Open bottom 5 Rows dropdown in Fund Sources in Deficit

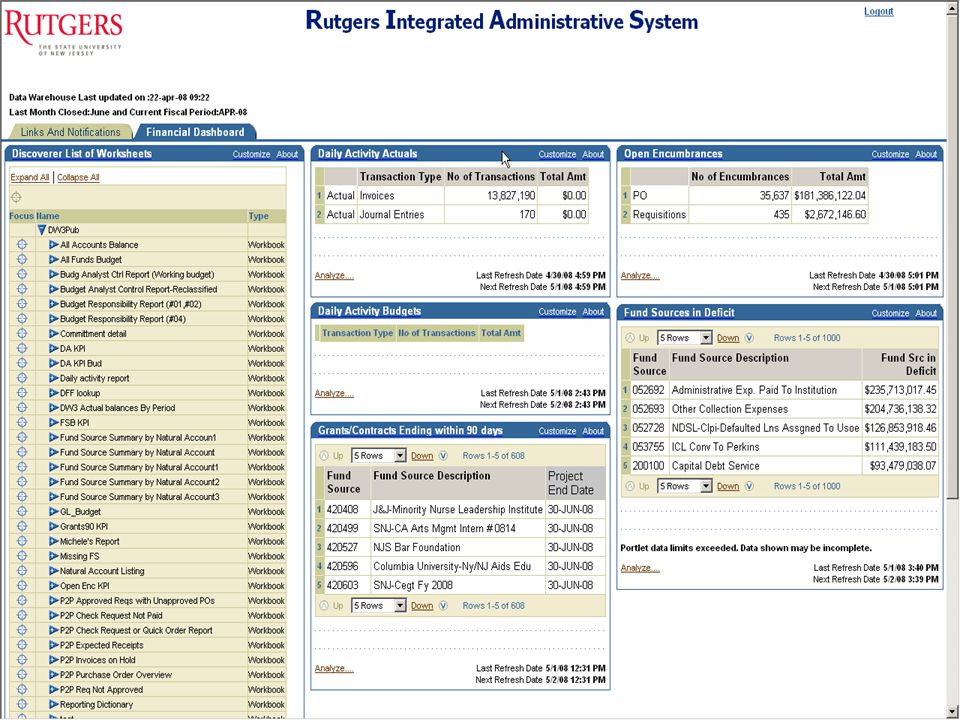point(684,486)
